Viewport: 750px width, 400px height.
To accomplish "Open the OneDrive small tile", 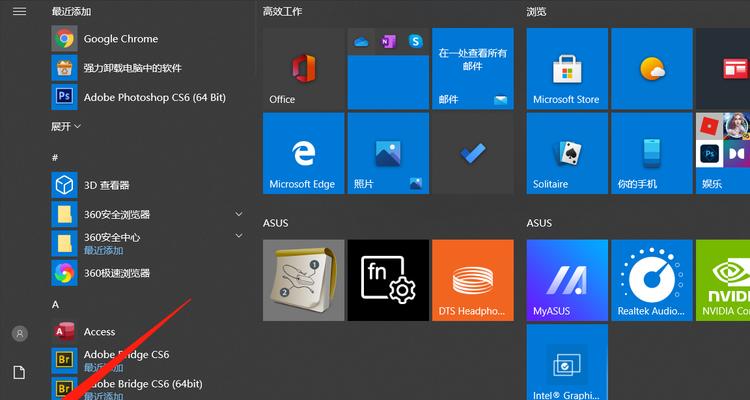I will pos(361,41).
